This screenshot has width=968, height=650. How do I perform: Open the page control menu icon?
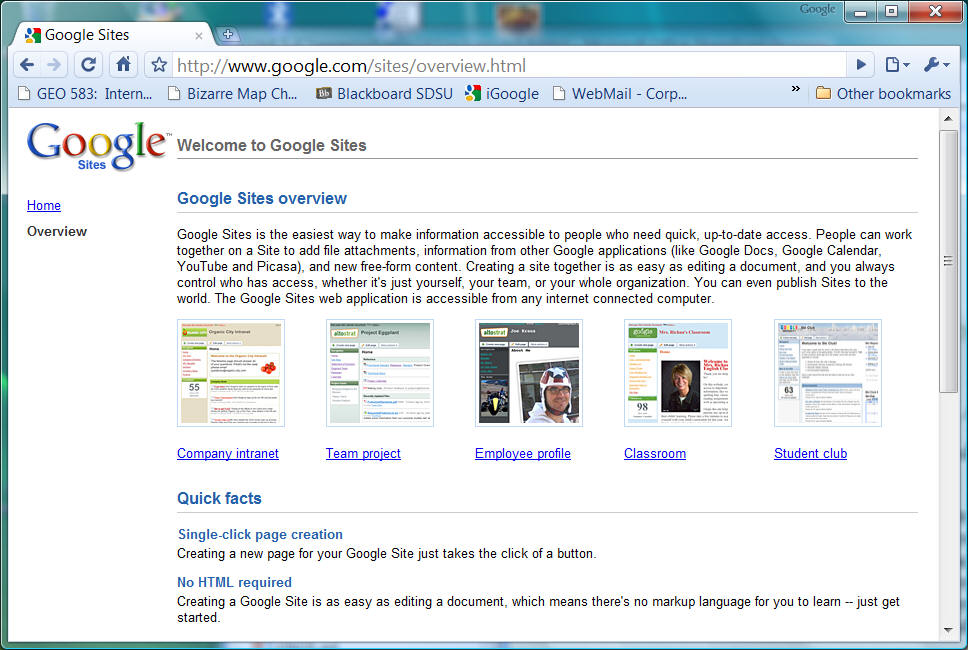[897, 64]
